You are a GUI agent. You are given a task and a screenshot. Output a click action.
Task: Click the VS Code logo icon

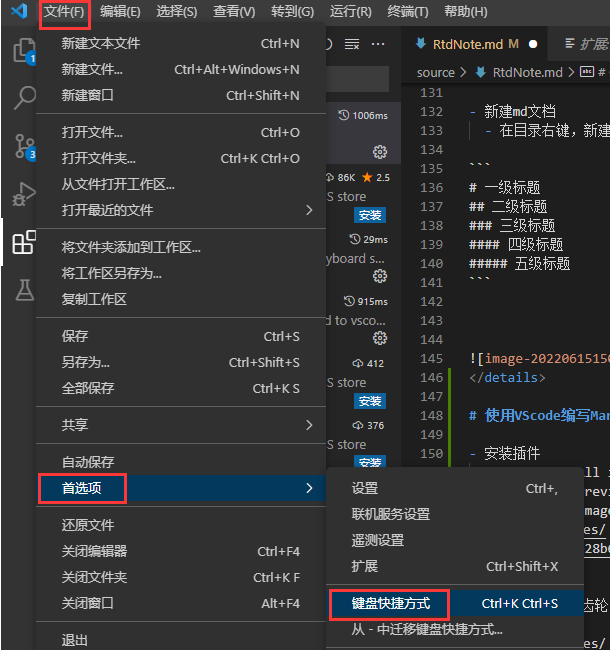pos(19,11)
